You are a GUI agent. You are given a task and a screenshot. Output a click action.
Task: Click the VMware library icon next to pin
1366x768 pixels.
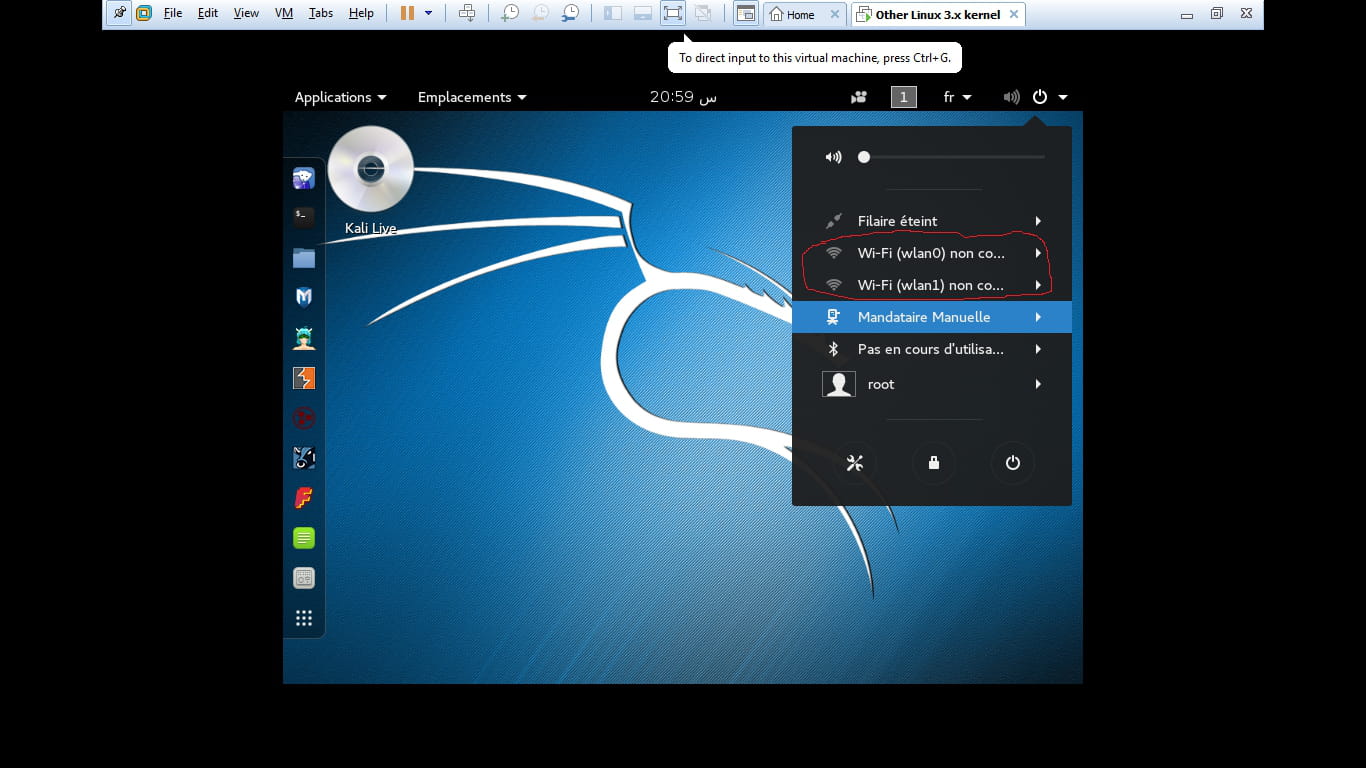click(x=144, y=13)
